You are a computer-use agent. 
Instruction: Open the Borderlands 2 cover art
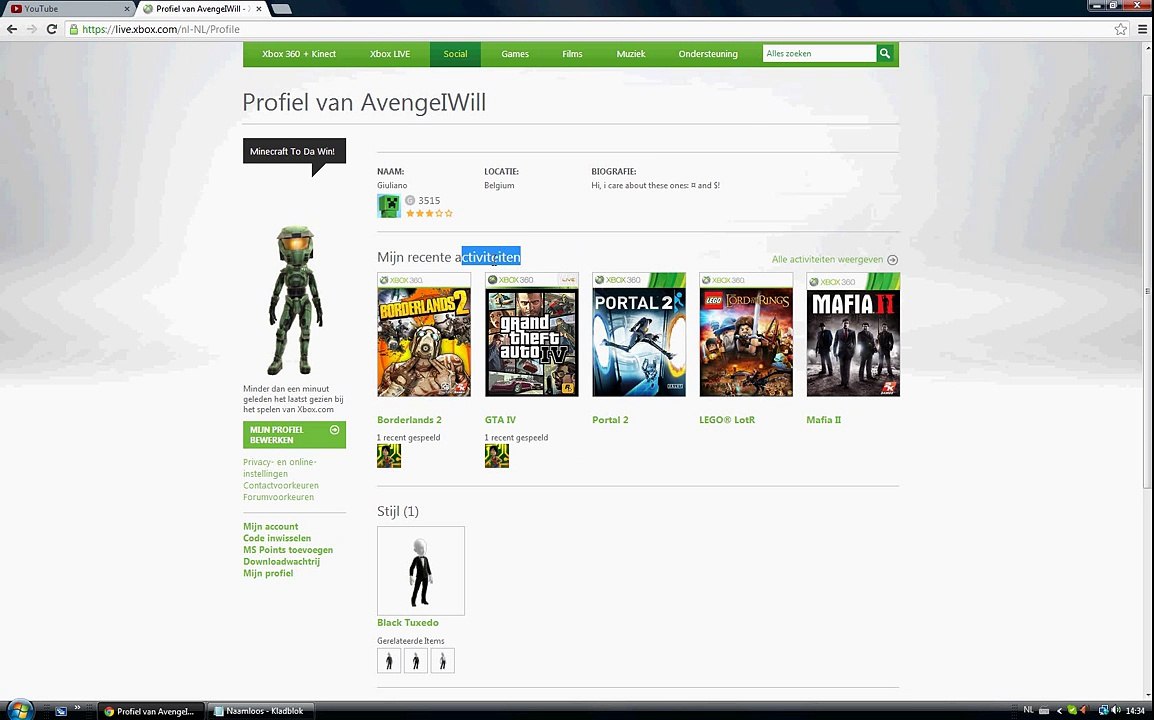pyautogui.click(x=424, y=335)
